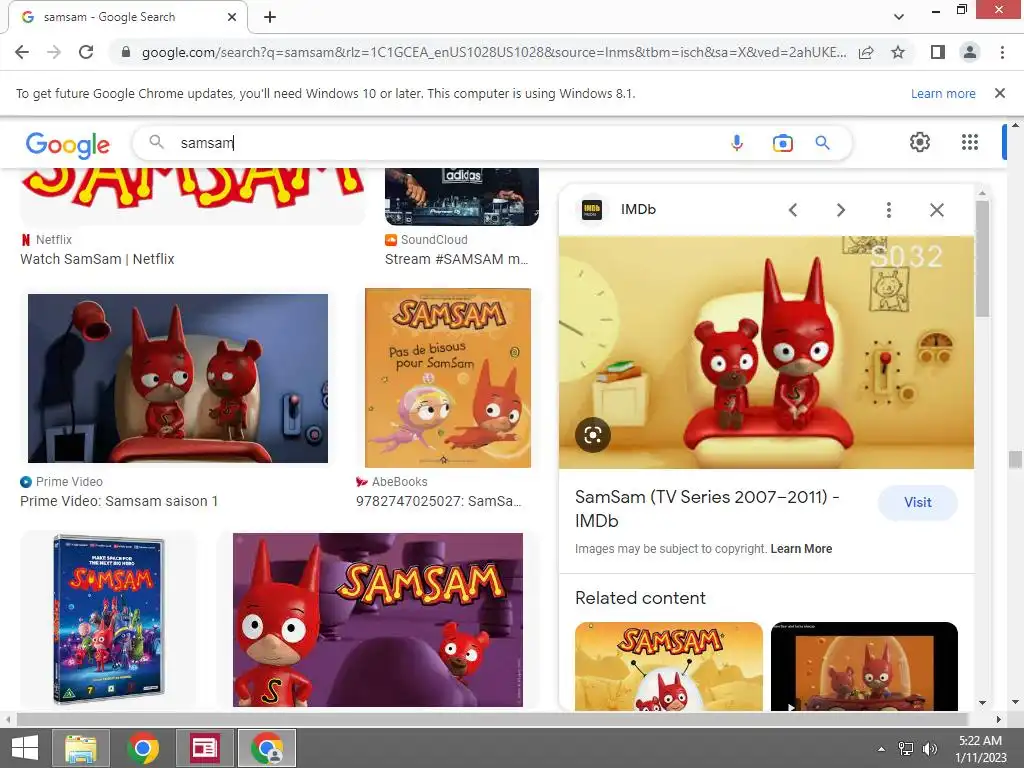Open Watch SamSam Netflix result
1024x768 pixels.
(97, 259)
